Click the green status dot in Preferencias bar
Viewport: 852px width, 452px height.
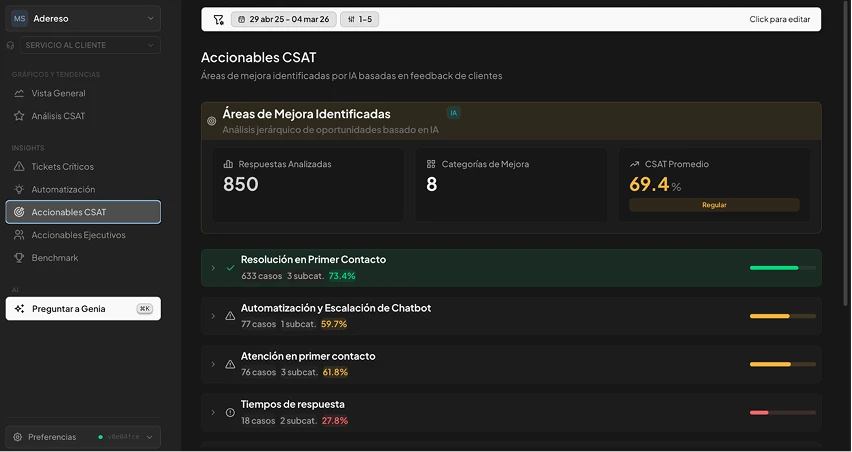point(101,437)
